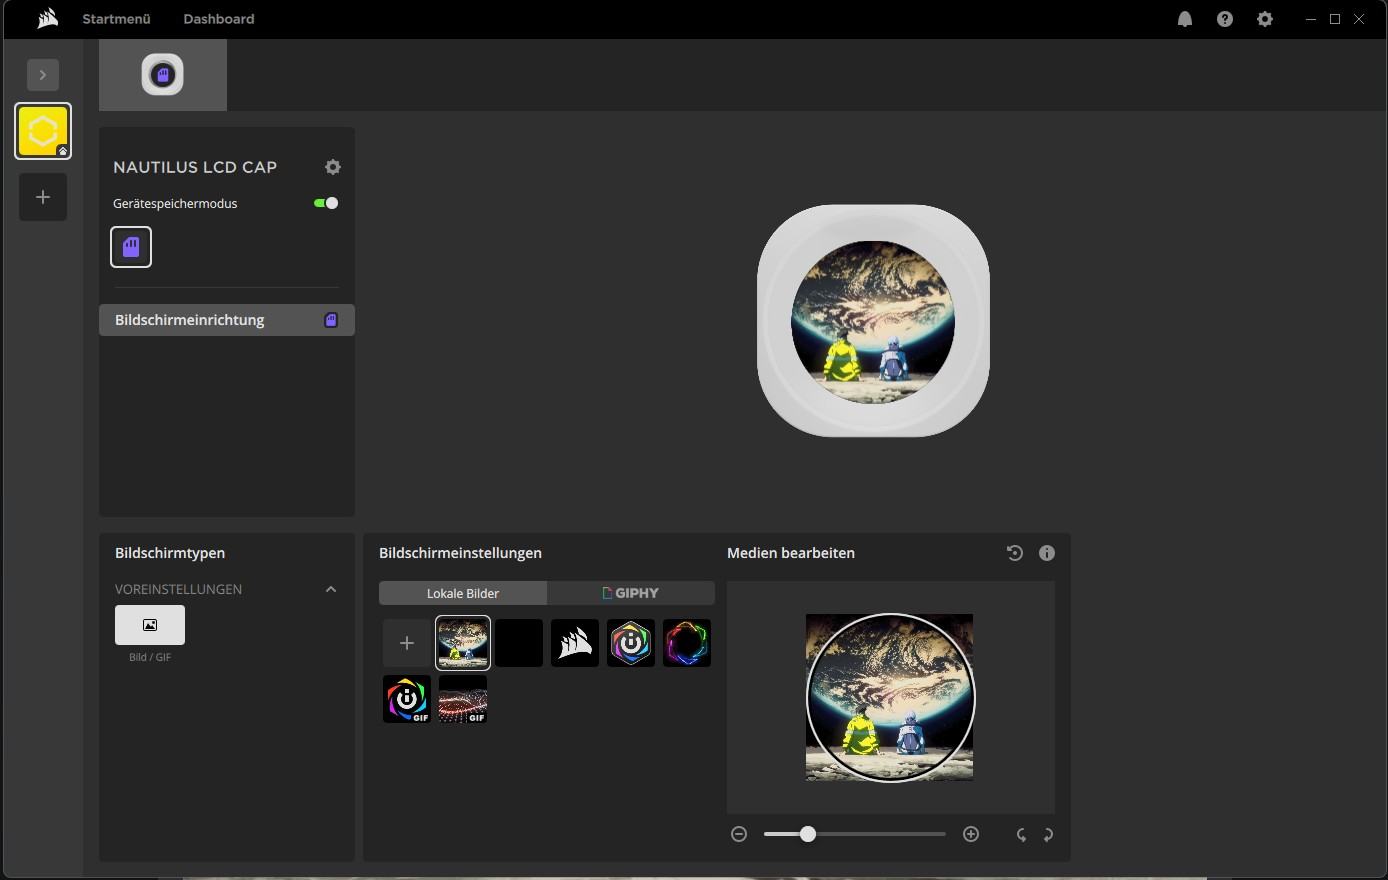Select the iCUE logo GIF thumbnail

pos(407,699)
